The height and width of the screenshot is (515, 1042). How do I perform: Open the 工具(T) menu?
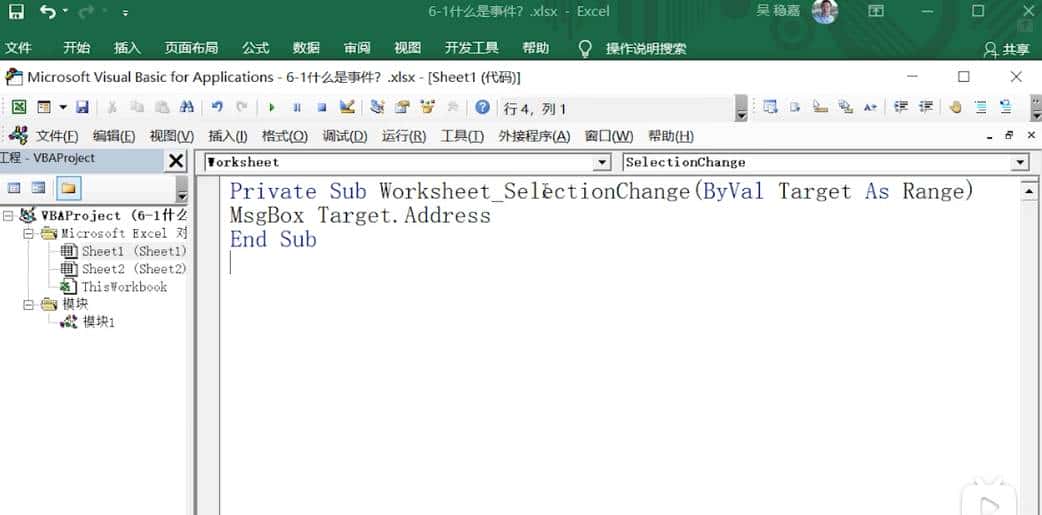coord(462,136)
